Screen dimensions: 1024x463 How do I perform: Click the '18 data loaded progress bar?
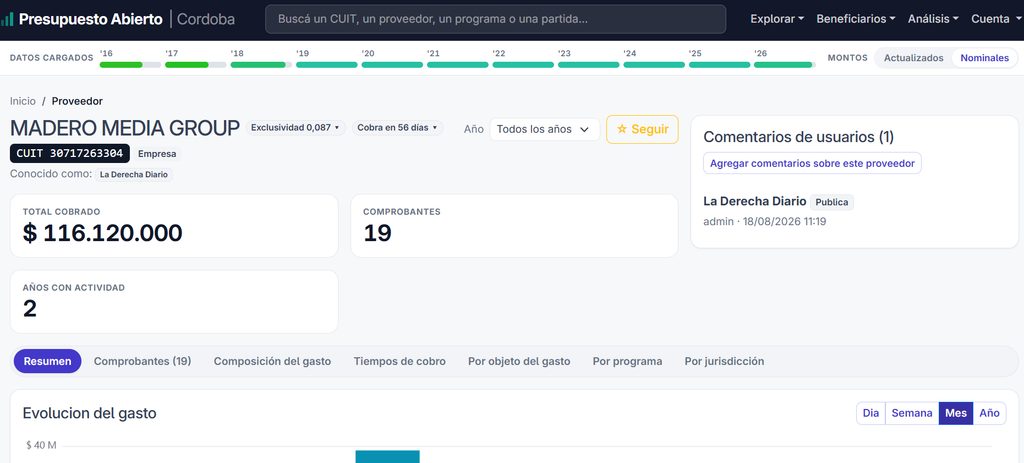pyautogui.click(x=261, y=65)
